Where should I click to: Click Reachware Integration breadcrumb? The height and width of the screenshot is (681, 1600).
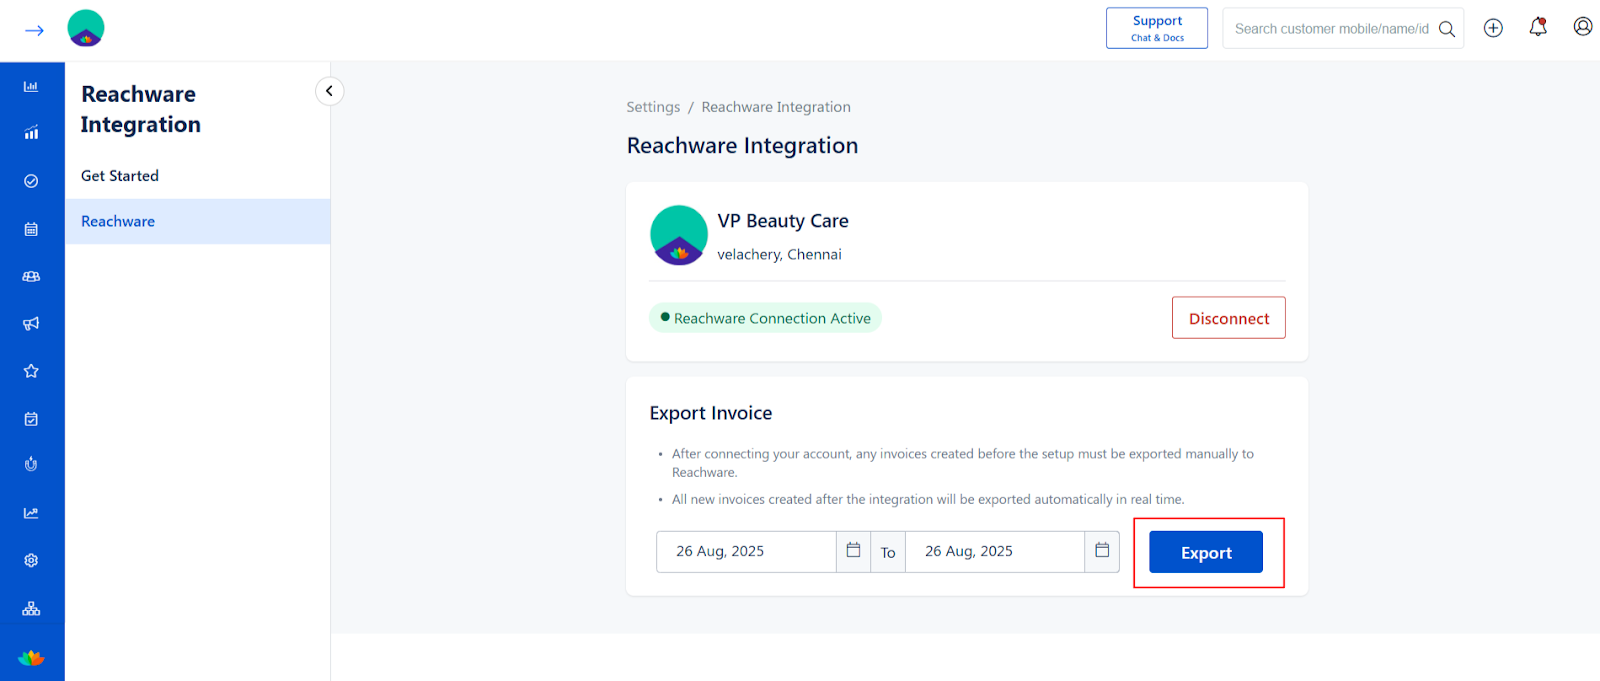[x=776, y=107]
